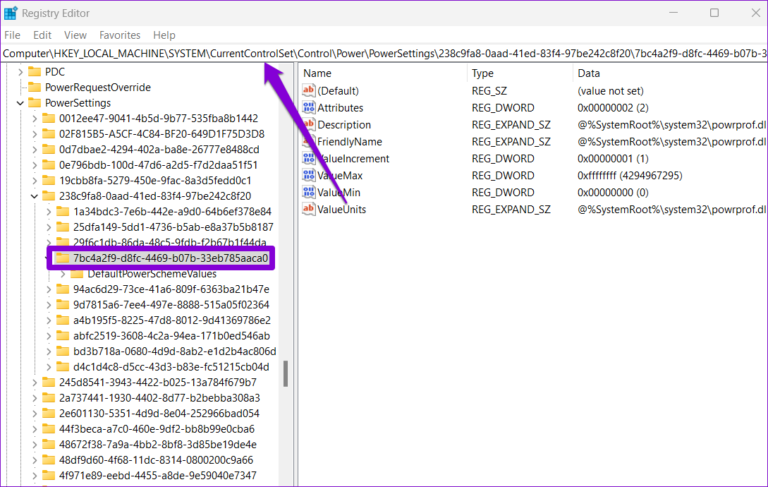Image resolution: width=768 pixels, height=487 pixels.
Task: Click the PowerSettings folder icon
Action: tap(34, 103)
